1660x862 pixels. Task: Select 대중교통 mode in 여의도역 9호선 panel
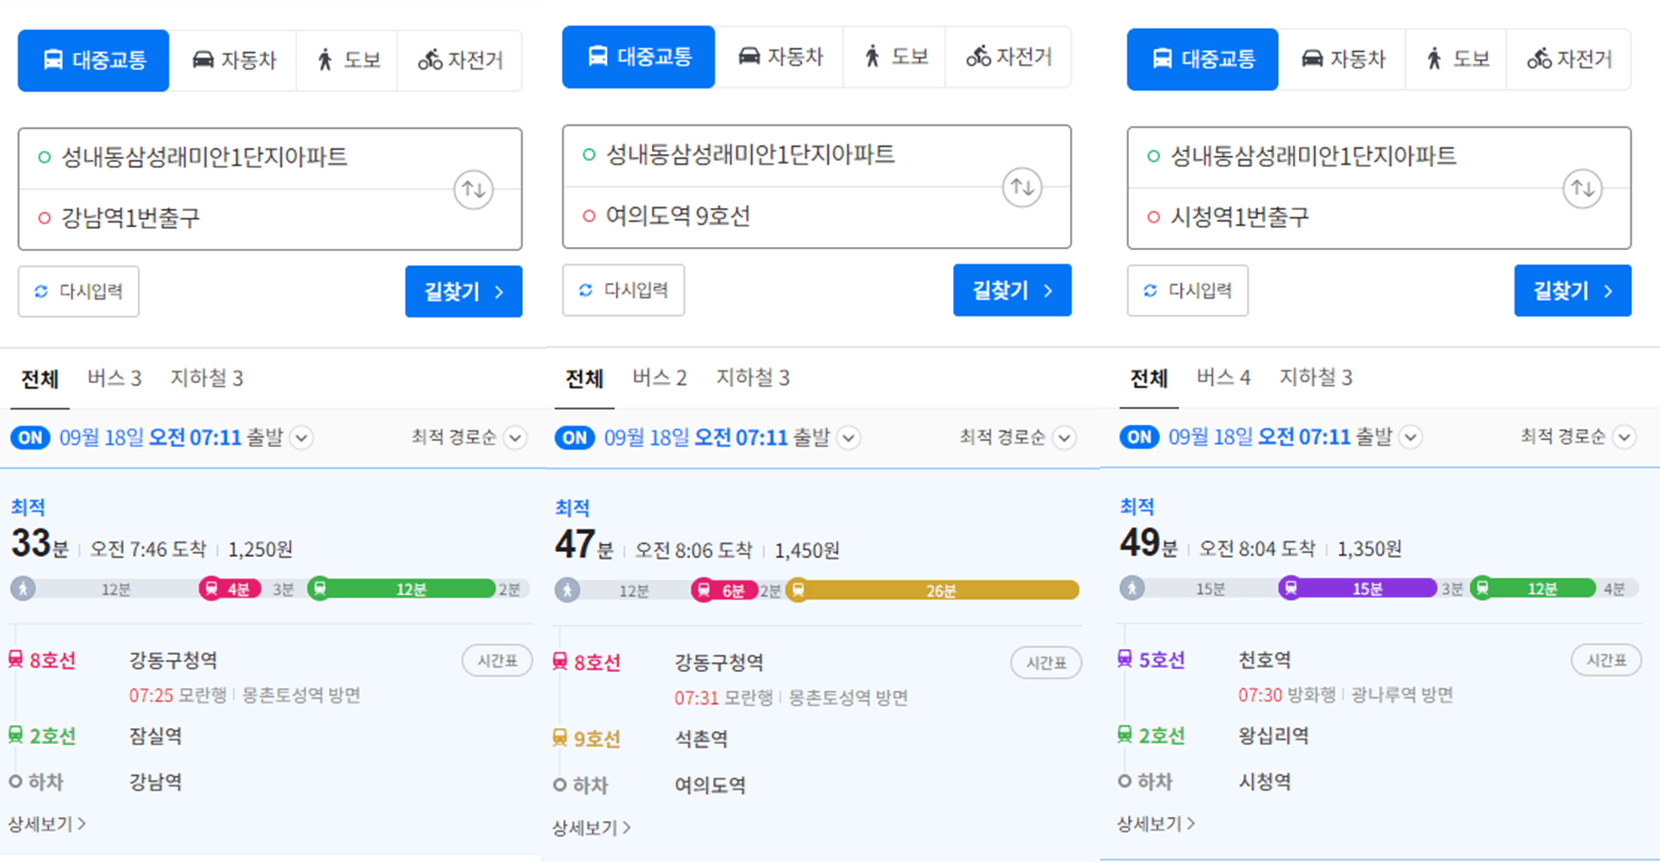638,57
